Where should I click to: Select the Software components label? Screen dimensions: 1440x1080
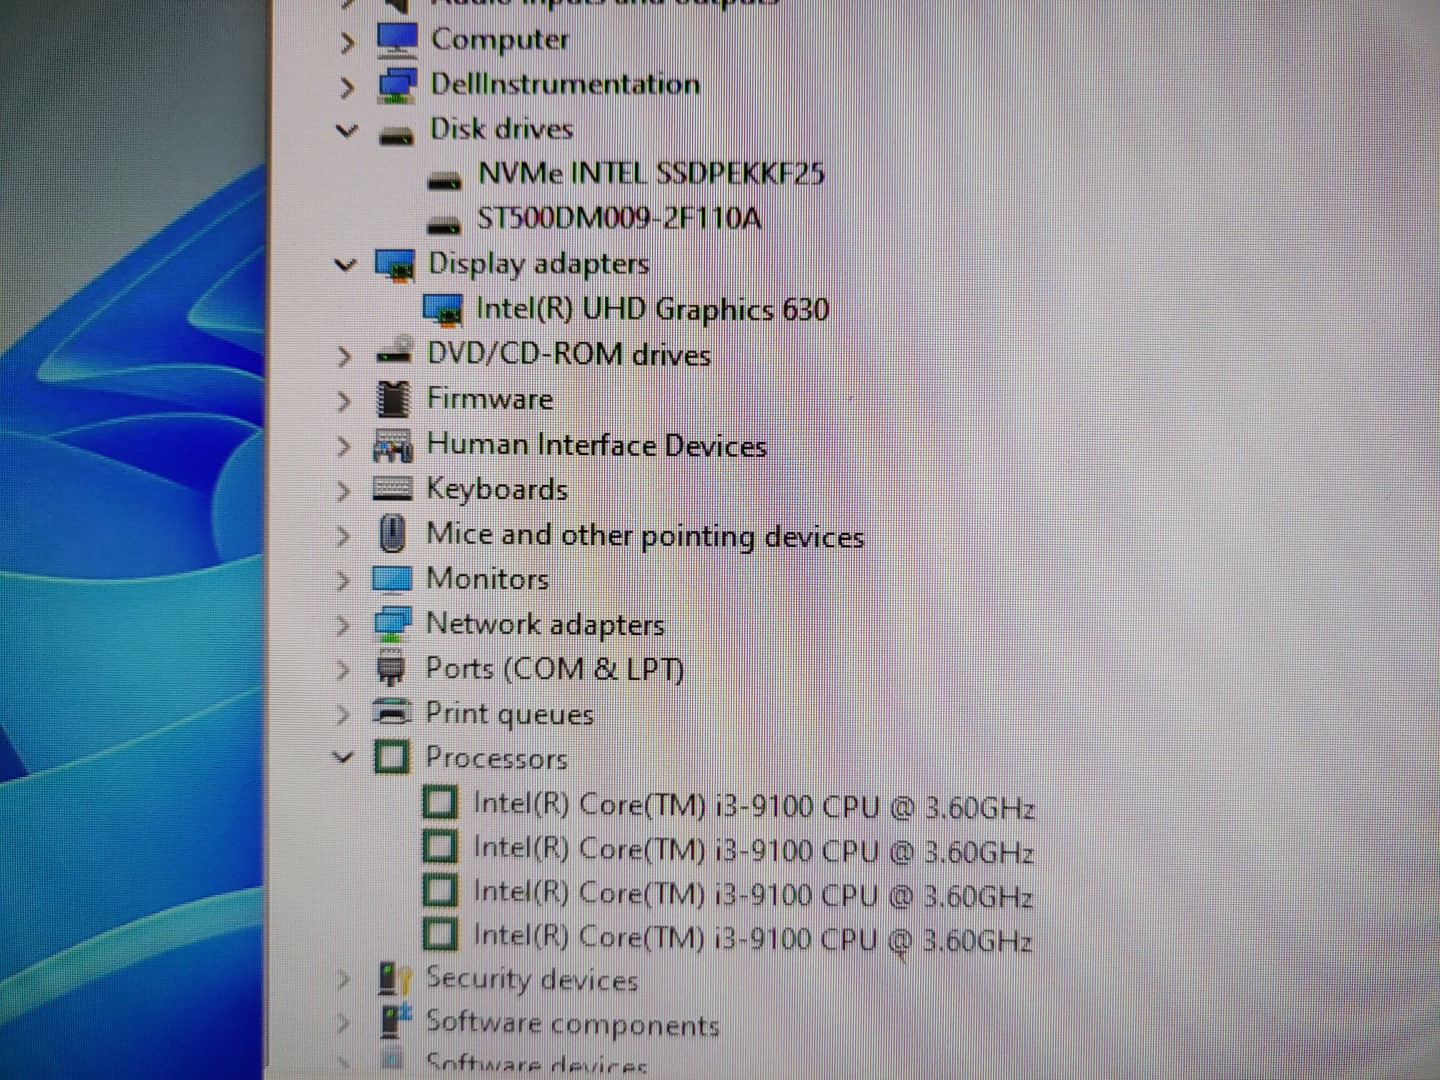point(572,1023)
